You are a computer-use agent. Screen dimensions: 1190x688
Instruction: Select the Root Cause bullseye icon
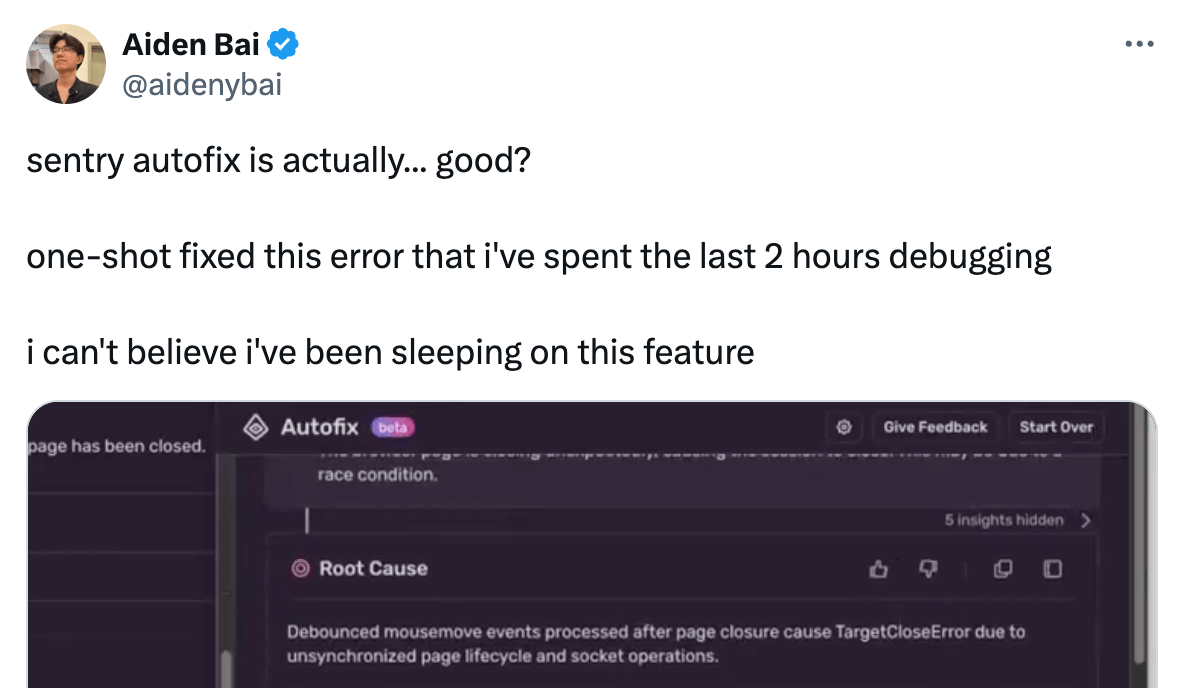point(299,568)
